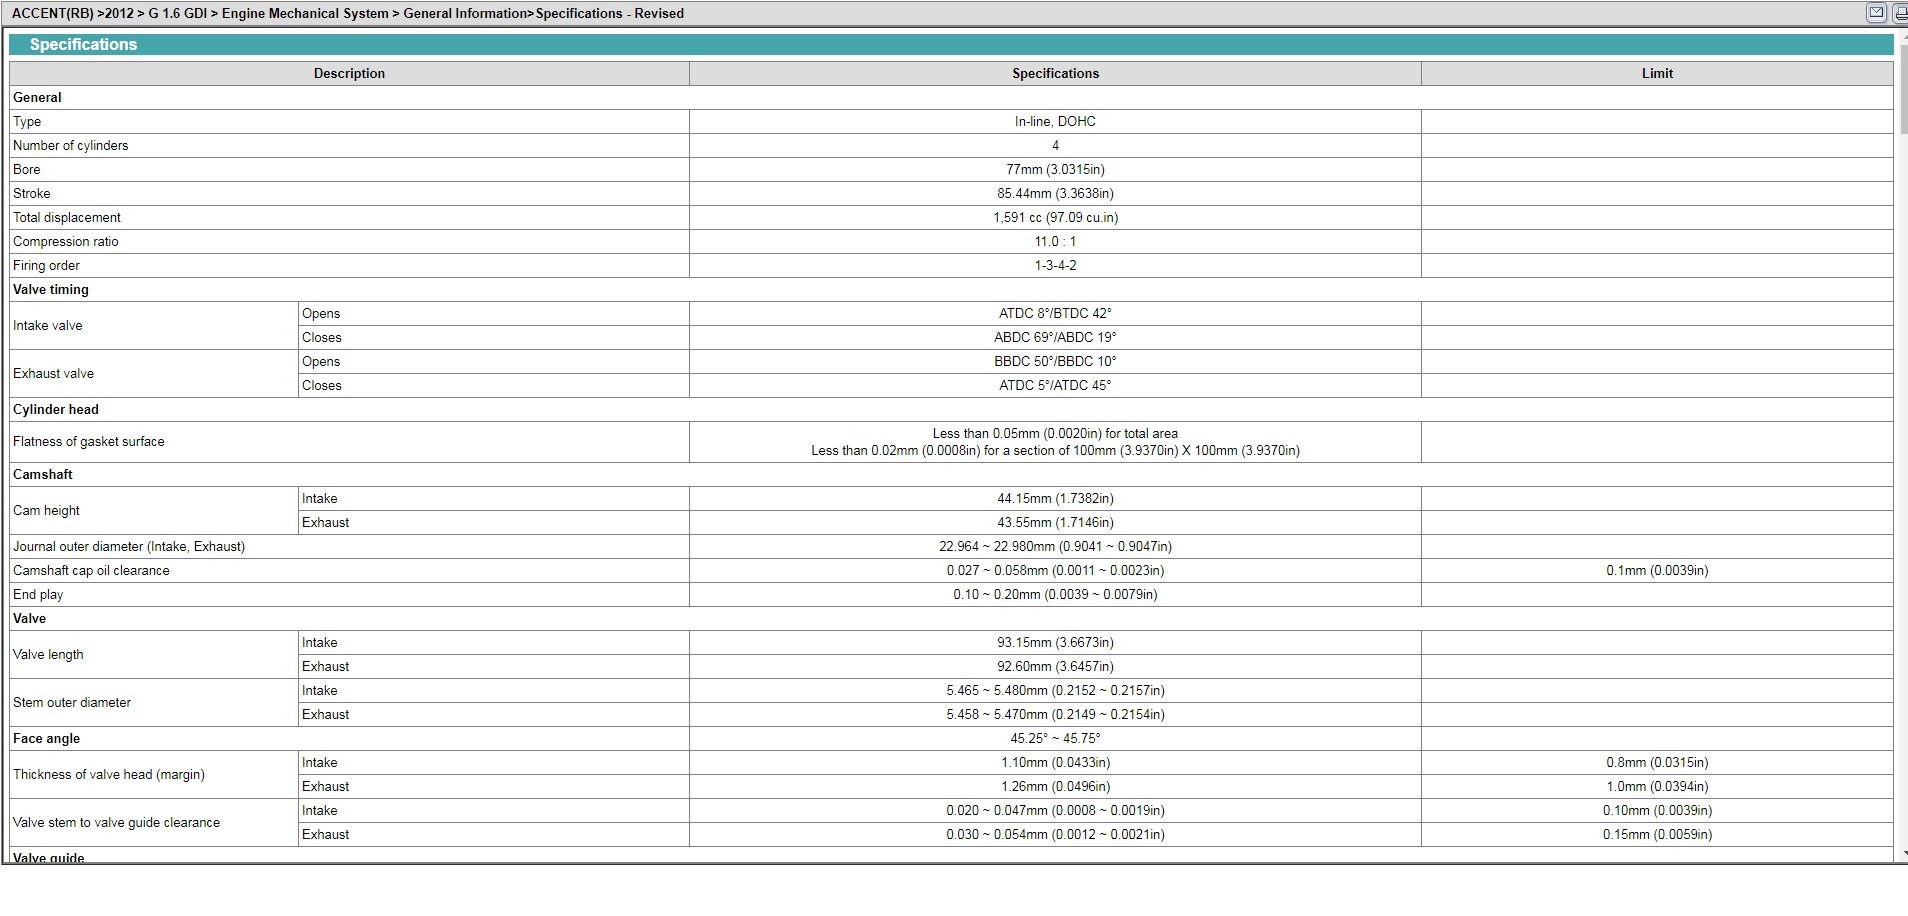Click the 'Face angle' row label

point(46,738)
